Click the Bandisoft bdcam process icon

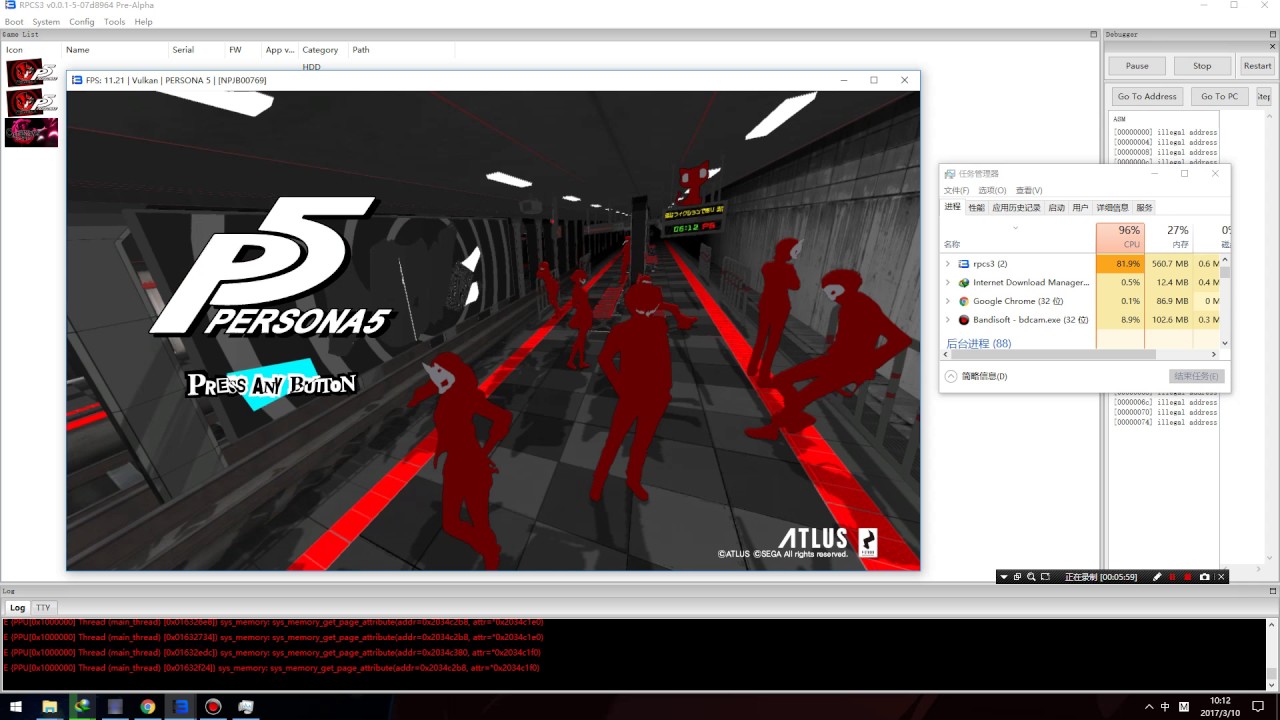click(964, 320)
